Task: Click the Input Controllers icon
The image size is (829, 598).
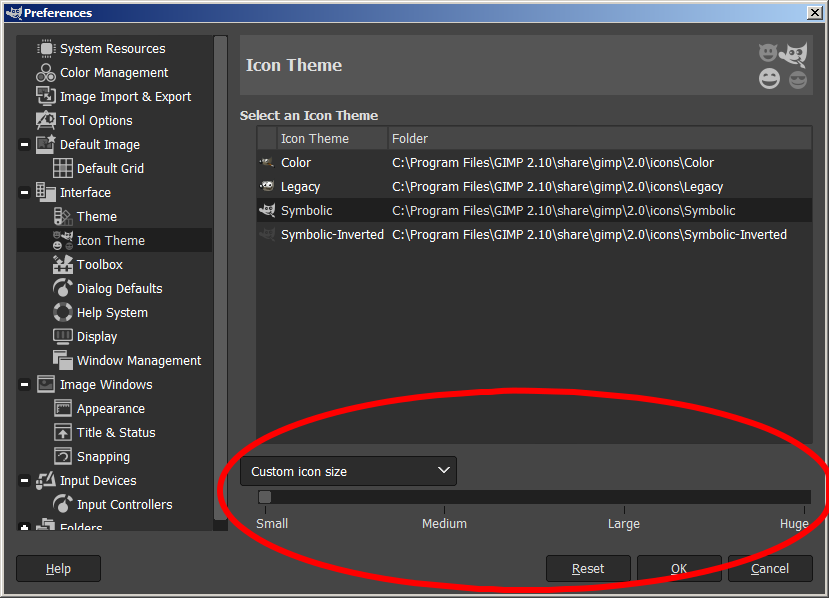Action: [62, 504]
